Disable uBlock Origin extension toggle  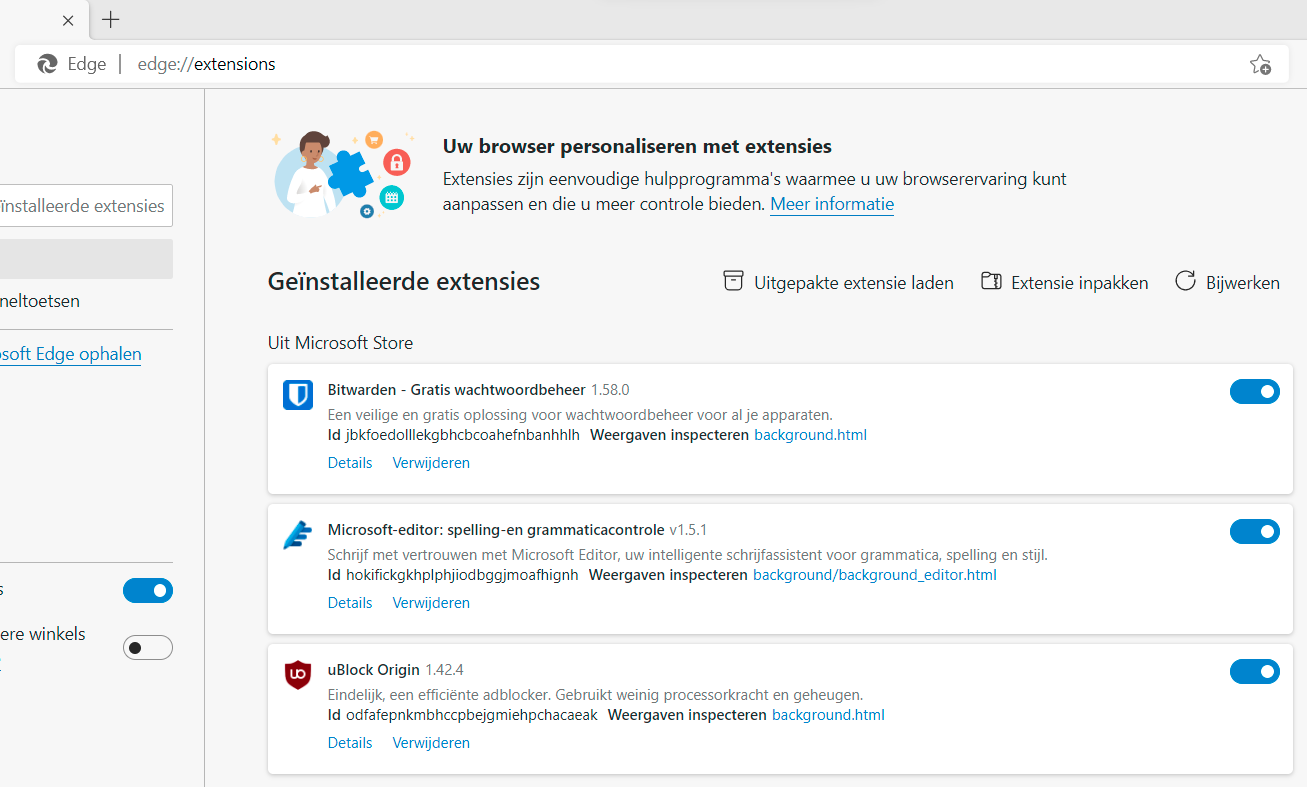[1254, 672]
